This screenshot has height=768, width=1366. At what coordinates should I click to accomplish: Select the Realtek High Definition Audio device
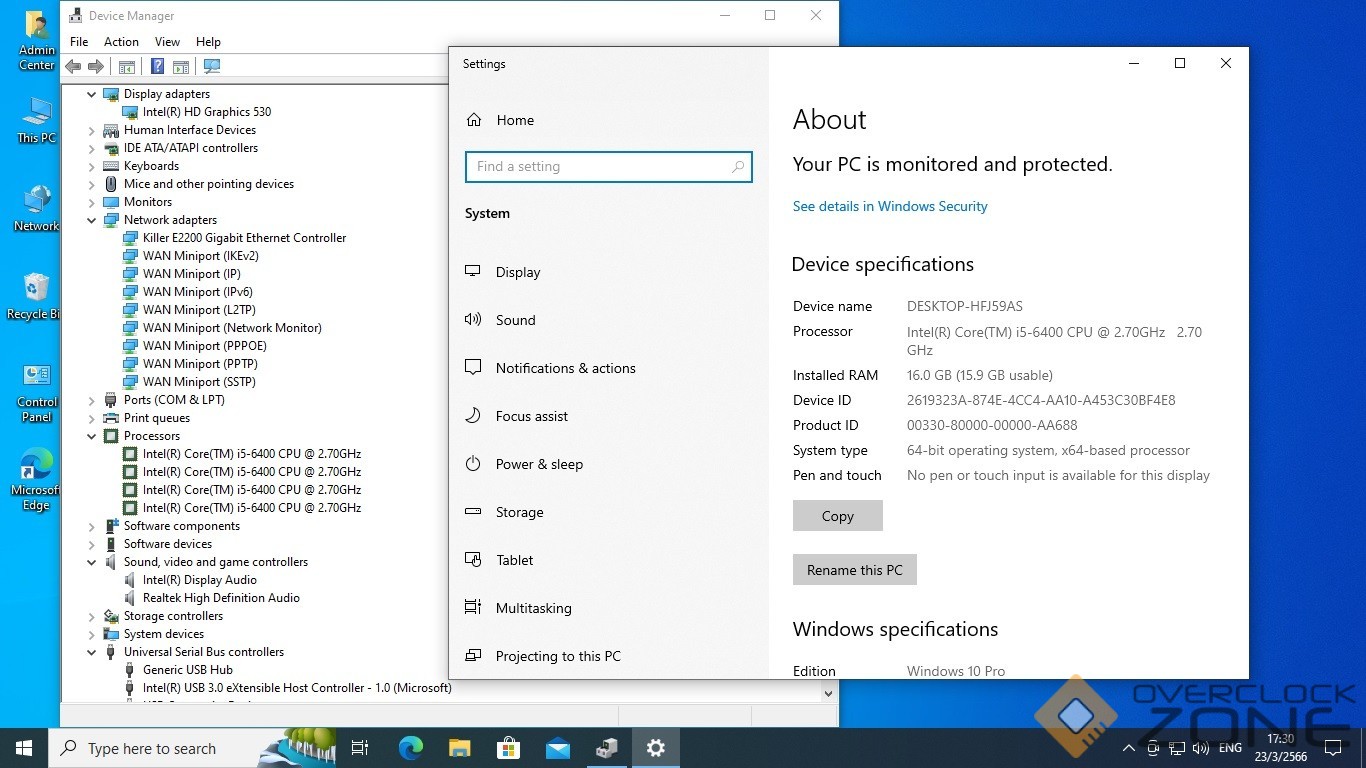point(221,598)
